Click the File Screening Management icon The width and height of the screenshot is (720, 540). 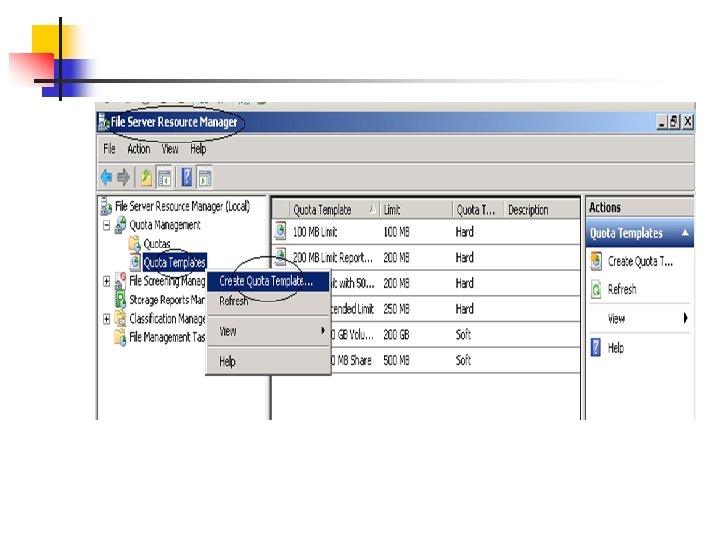click(120, 281)
